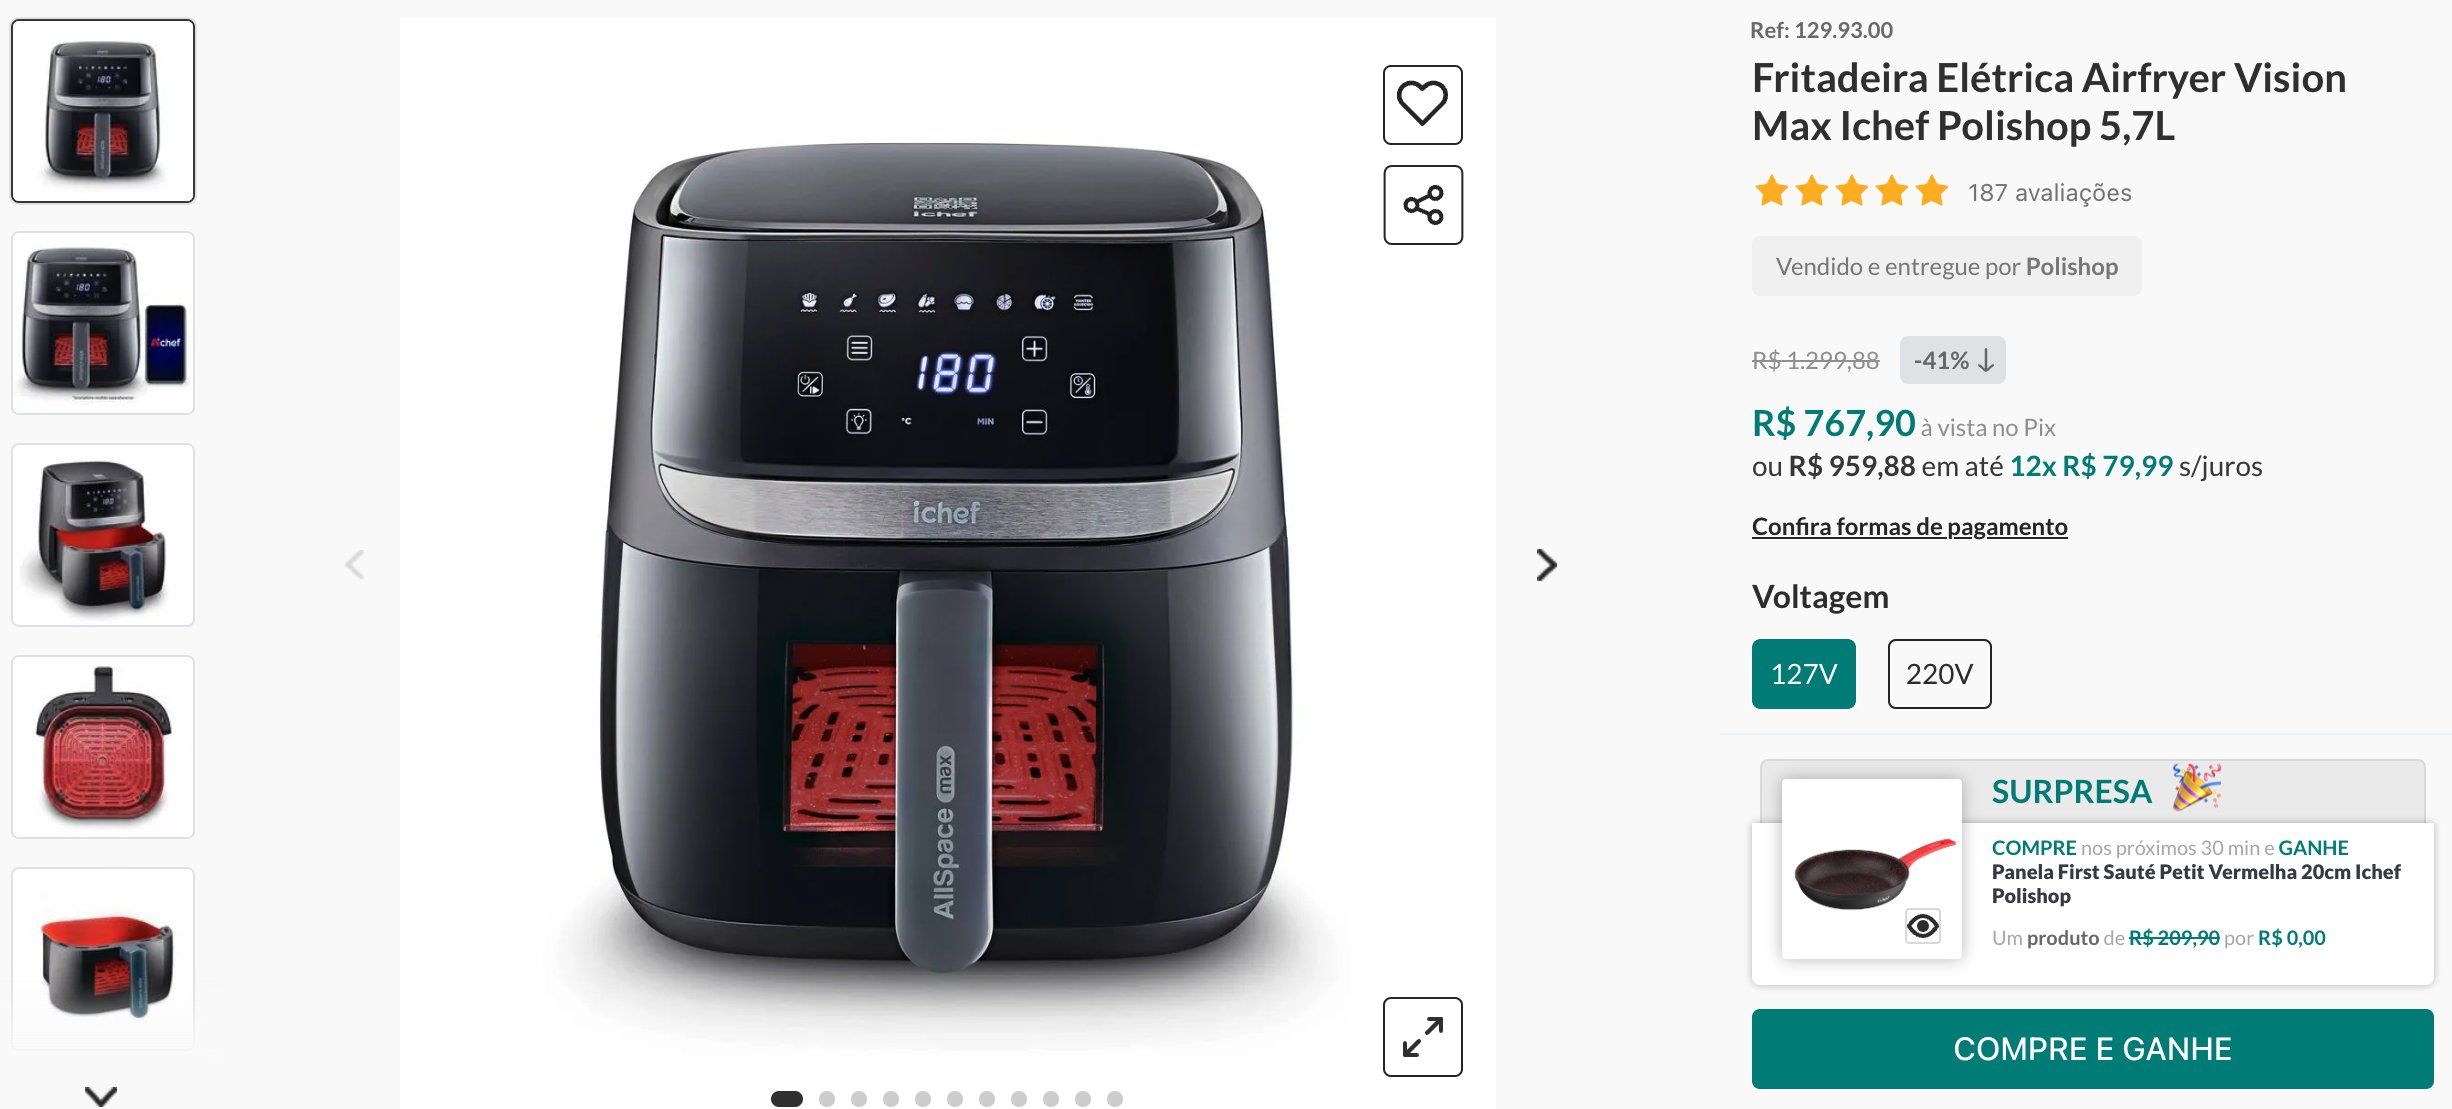Viewport: 2452px width, 1109px height.
Task: Click the five-star rating icons
Action: tap(1851, 191)
